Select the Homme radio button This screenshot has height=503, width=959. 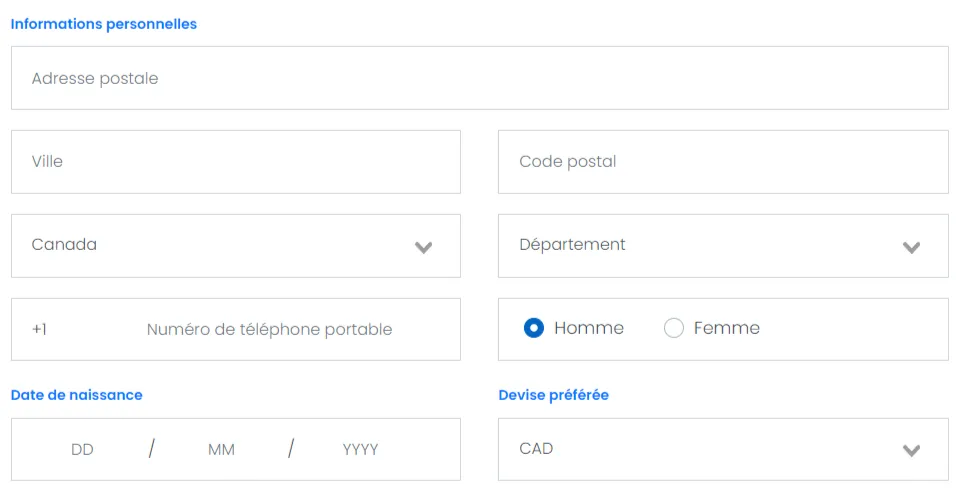tap(534, 328)
